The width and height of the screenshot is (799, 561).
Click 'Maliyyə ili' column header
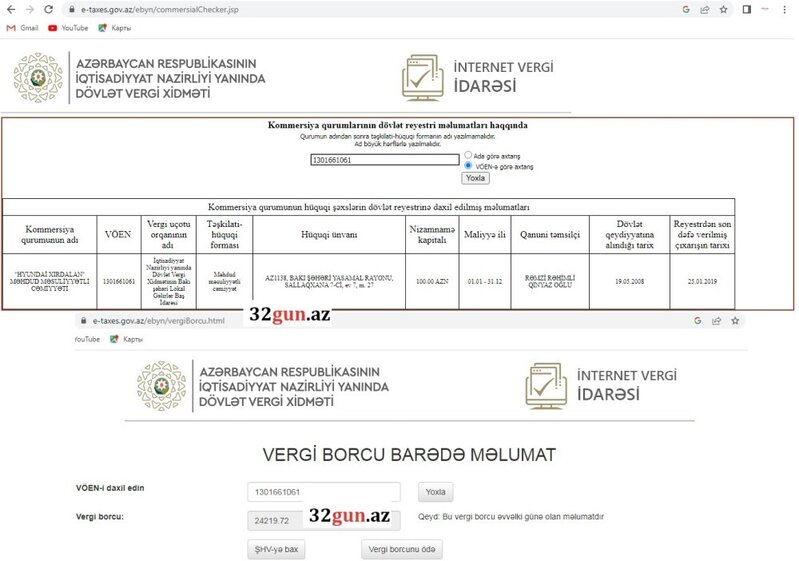click(485, 234)
